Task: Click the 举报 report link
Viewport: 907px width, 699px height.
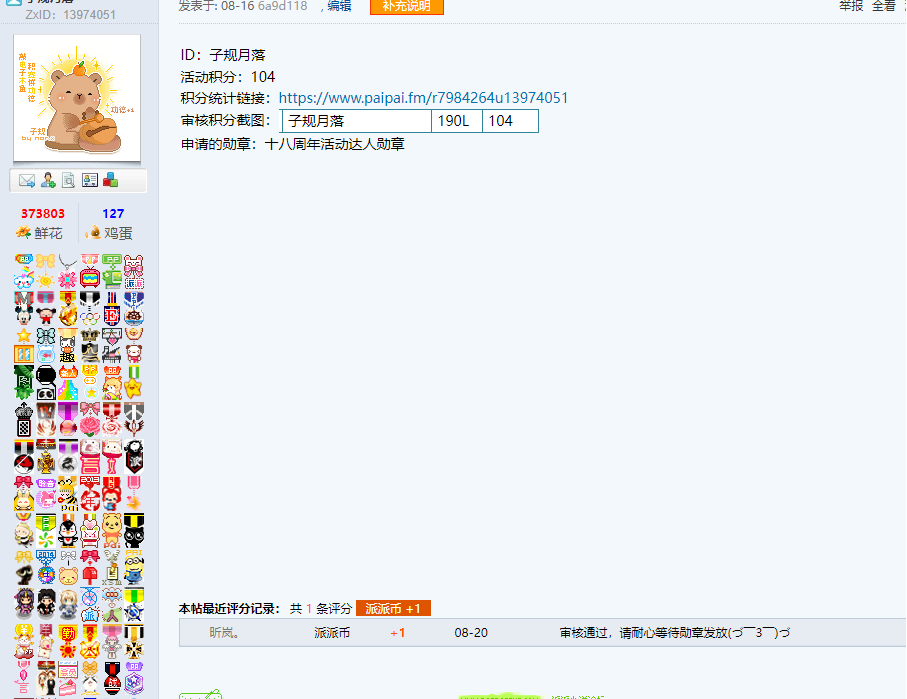Action: click(851, 6)
